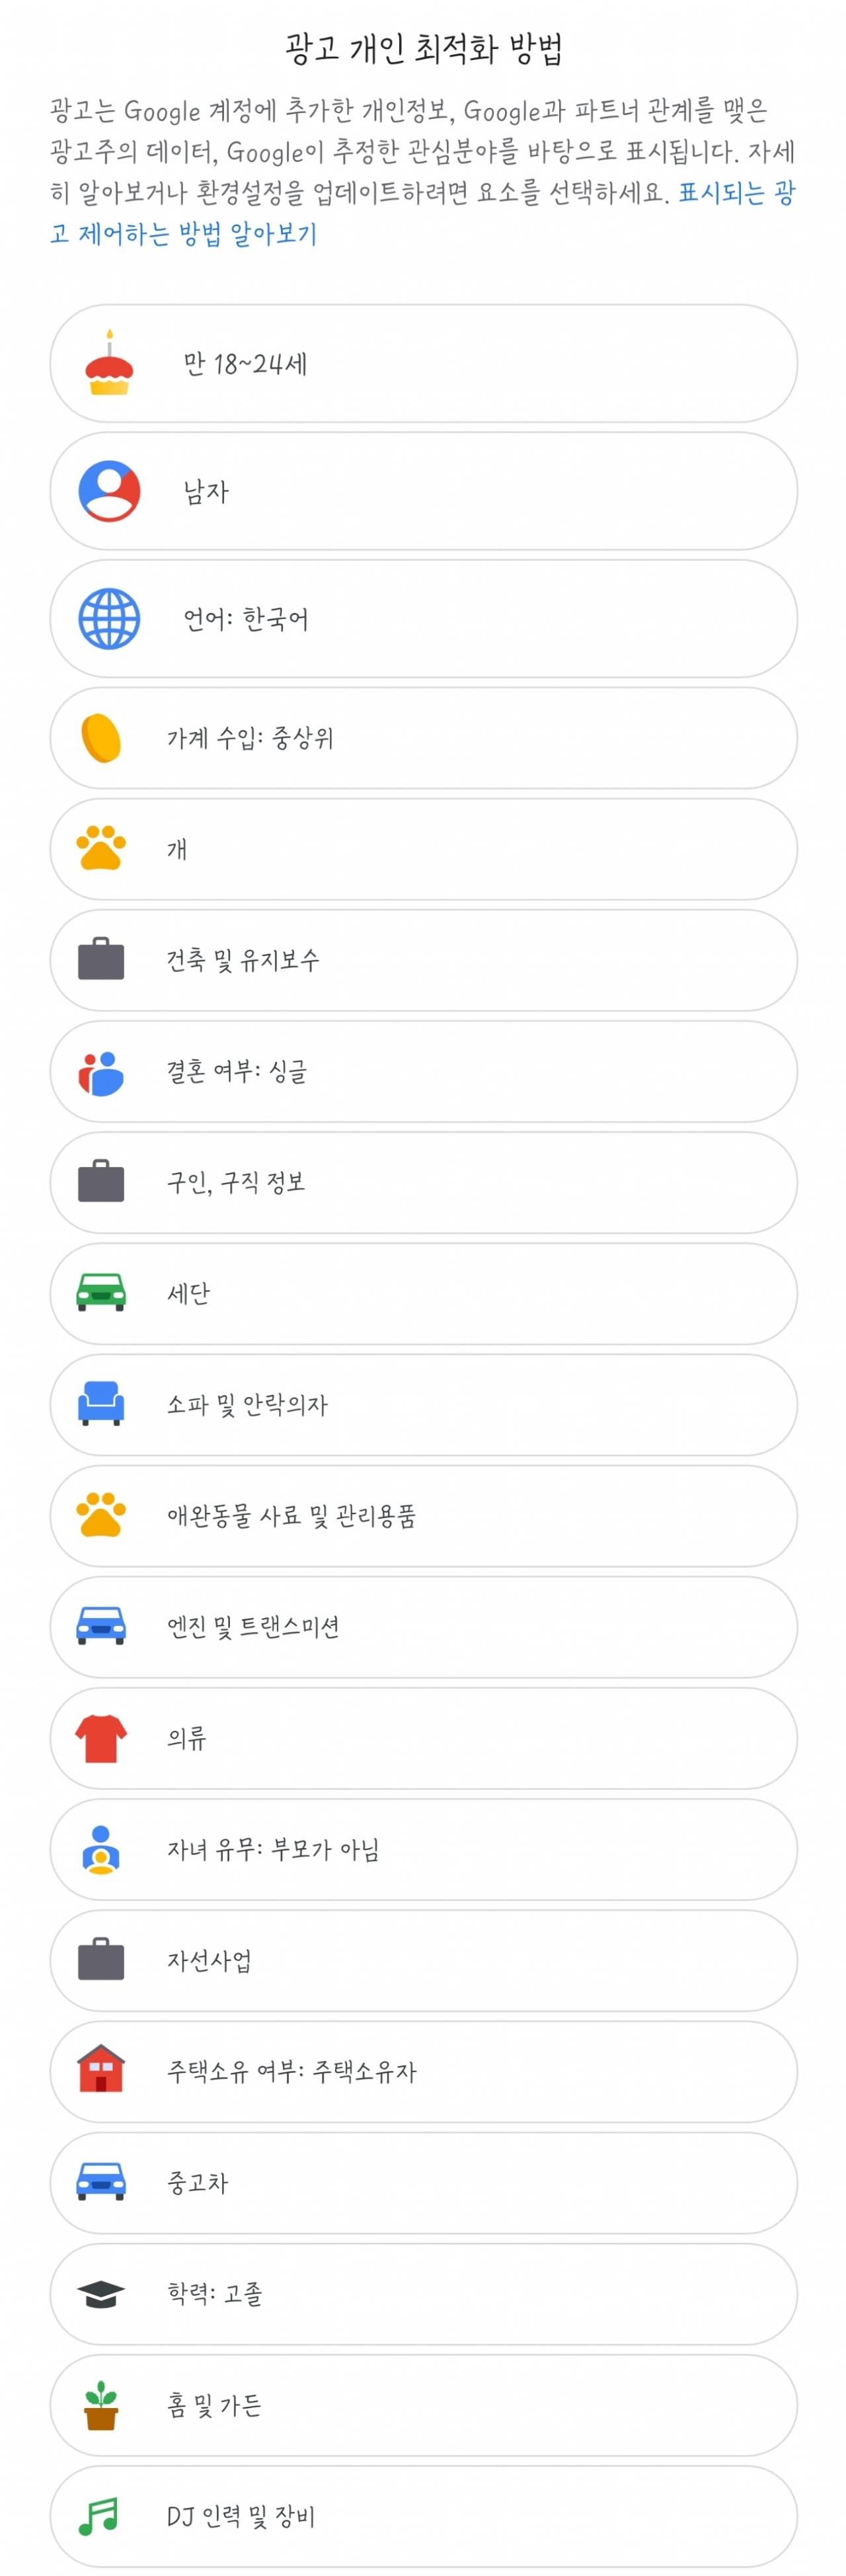The image size is (846, 2576).
Task: Click the globe icon for 언어: 한국어
Action: [109, 619]
